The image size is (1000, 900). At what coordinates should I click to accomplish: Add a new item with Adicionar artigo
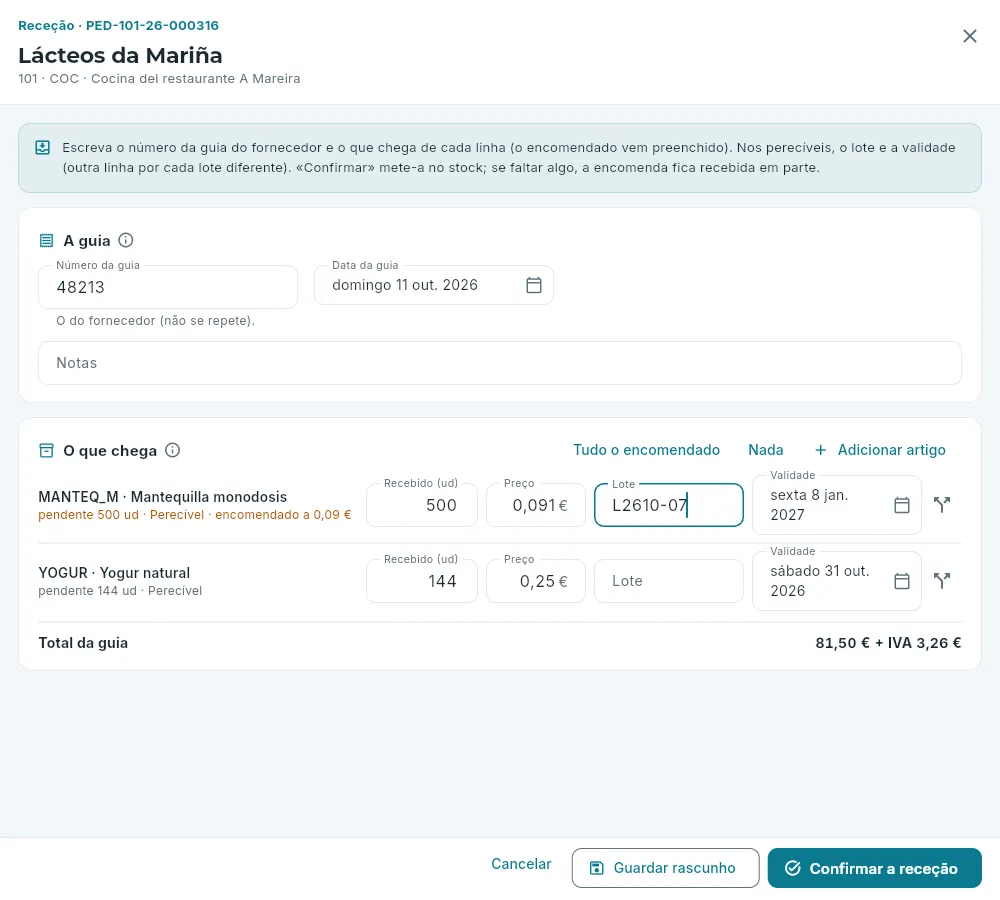point(880,450)
